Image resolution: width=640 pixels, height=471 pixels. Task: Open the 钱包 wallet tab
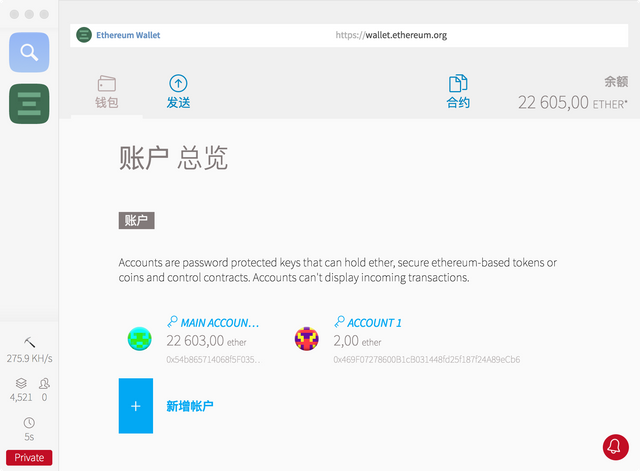pos(107,92)
